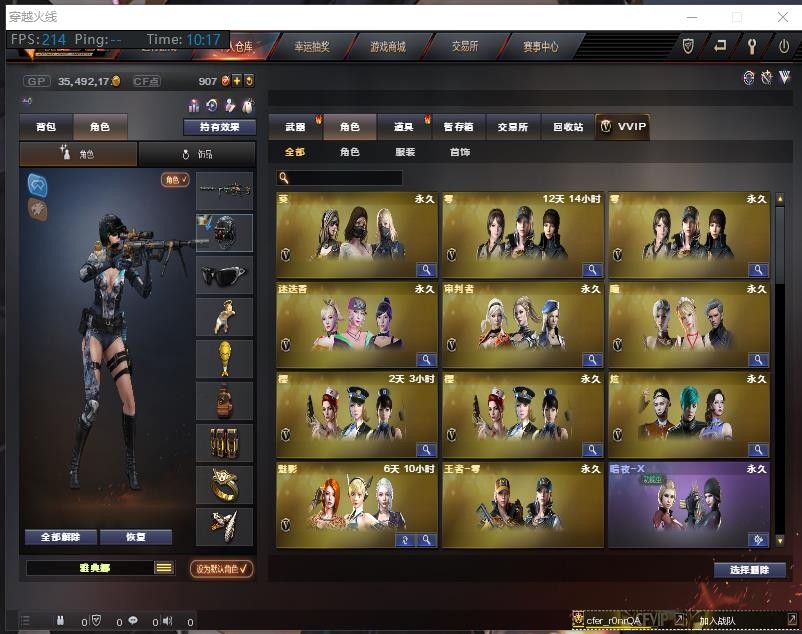Viewport: 802px width, 634px height.
Task: Filter by 全部 category
Action: point(295,152)
